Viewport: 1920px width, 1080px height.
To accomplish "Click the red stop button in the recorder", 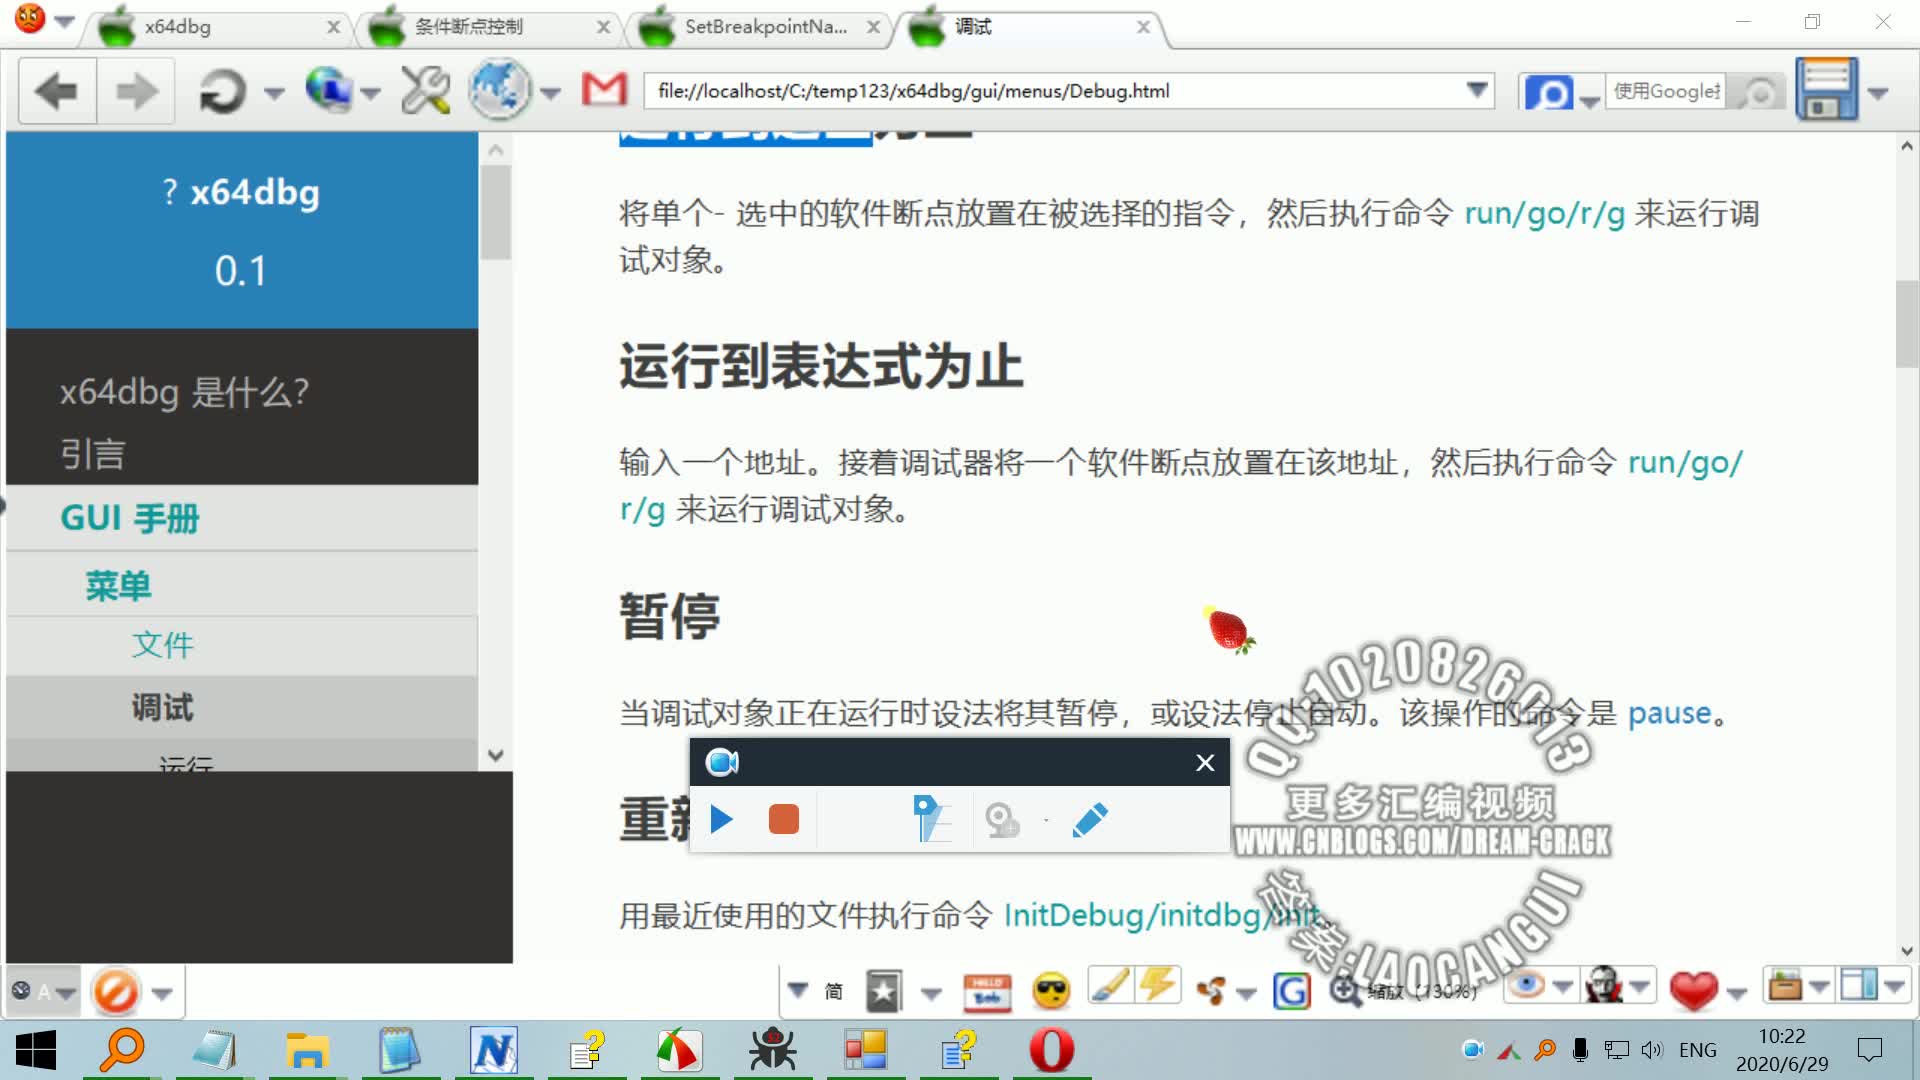I will click(x=784, y=820).
